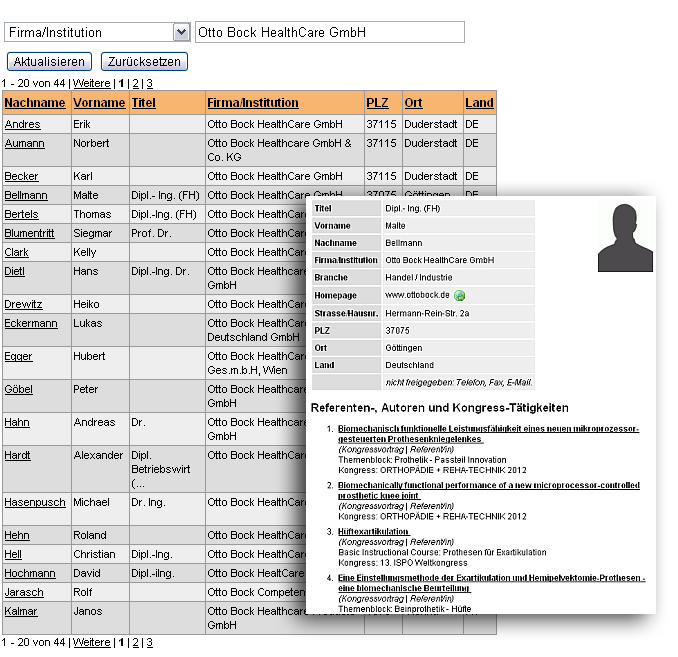Select the detail PLZ value 37075
The height and width of the screenshot is (657, 678).
click(397, 330)
